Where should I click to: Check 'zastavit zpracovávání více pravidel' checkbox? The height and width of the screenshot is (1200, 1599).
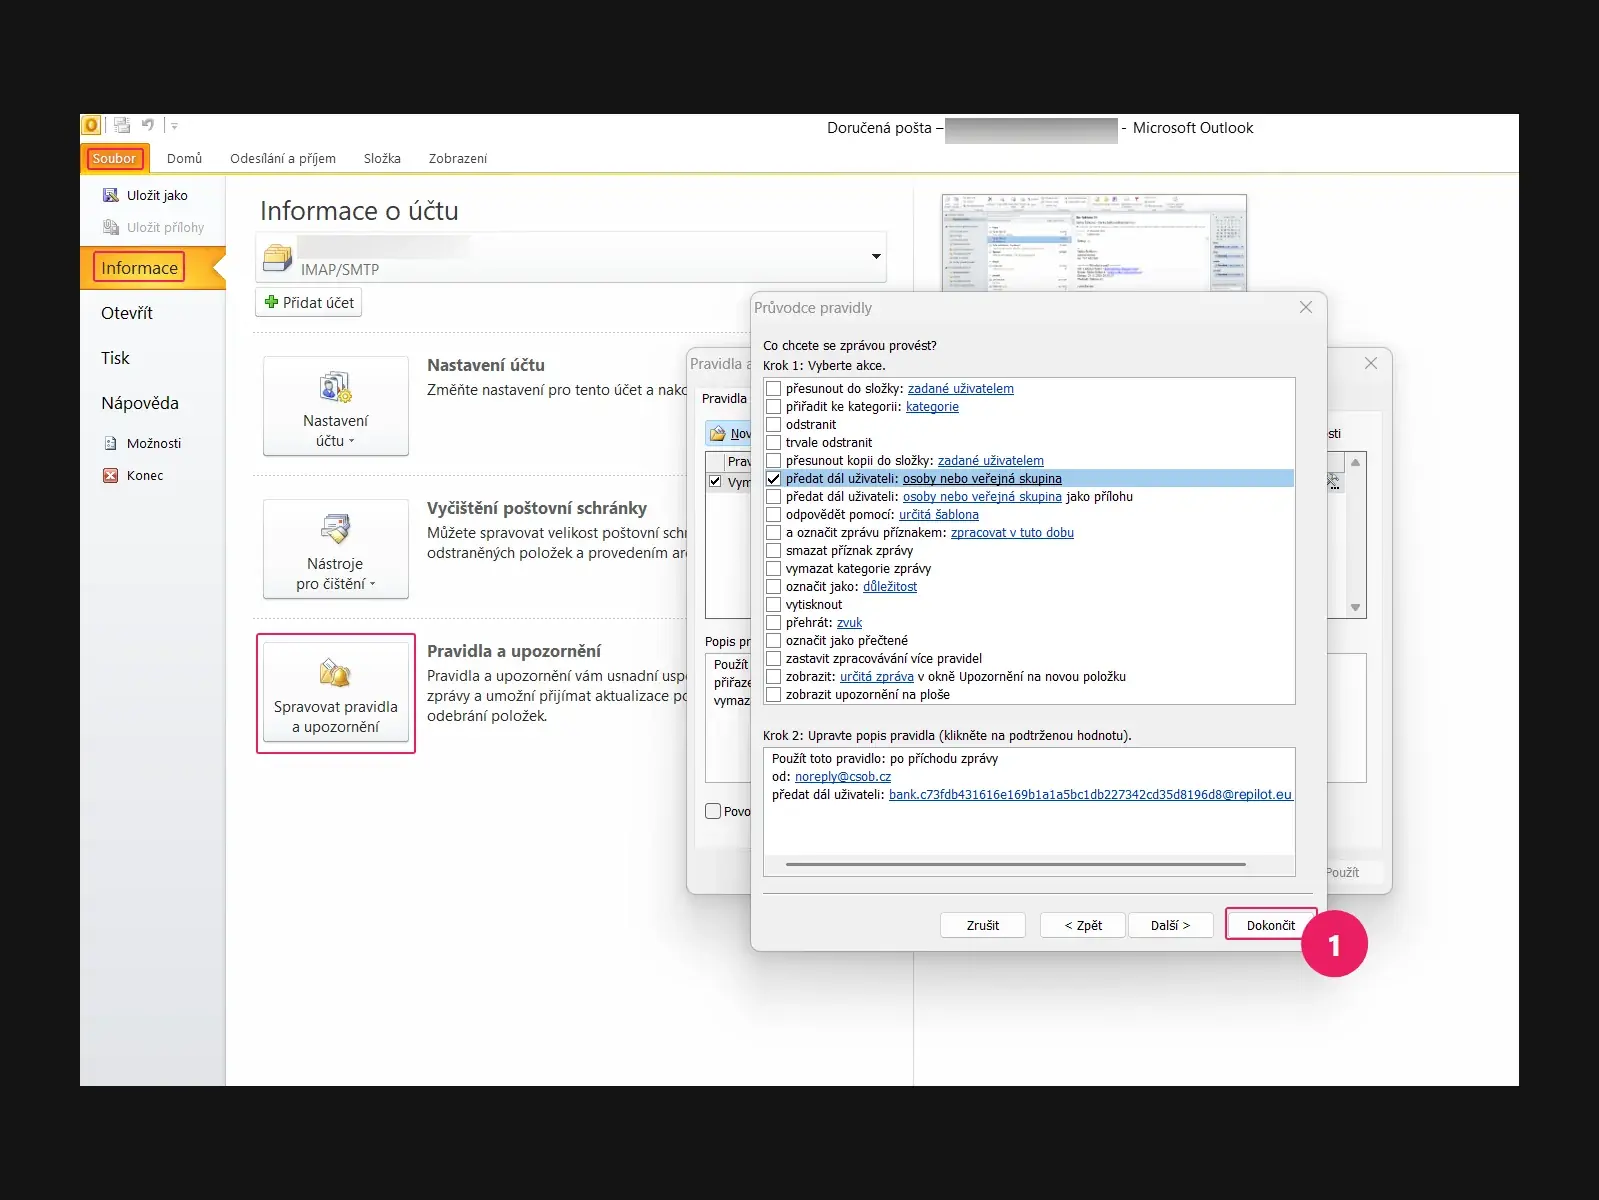click(x=773, y=658)
